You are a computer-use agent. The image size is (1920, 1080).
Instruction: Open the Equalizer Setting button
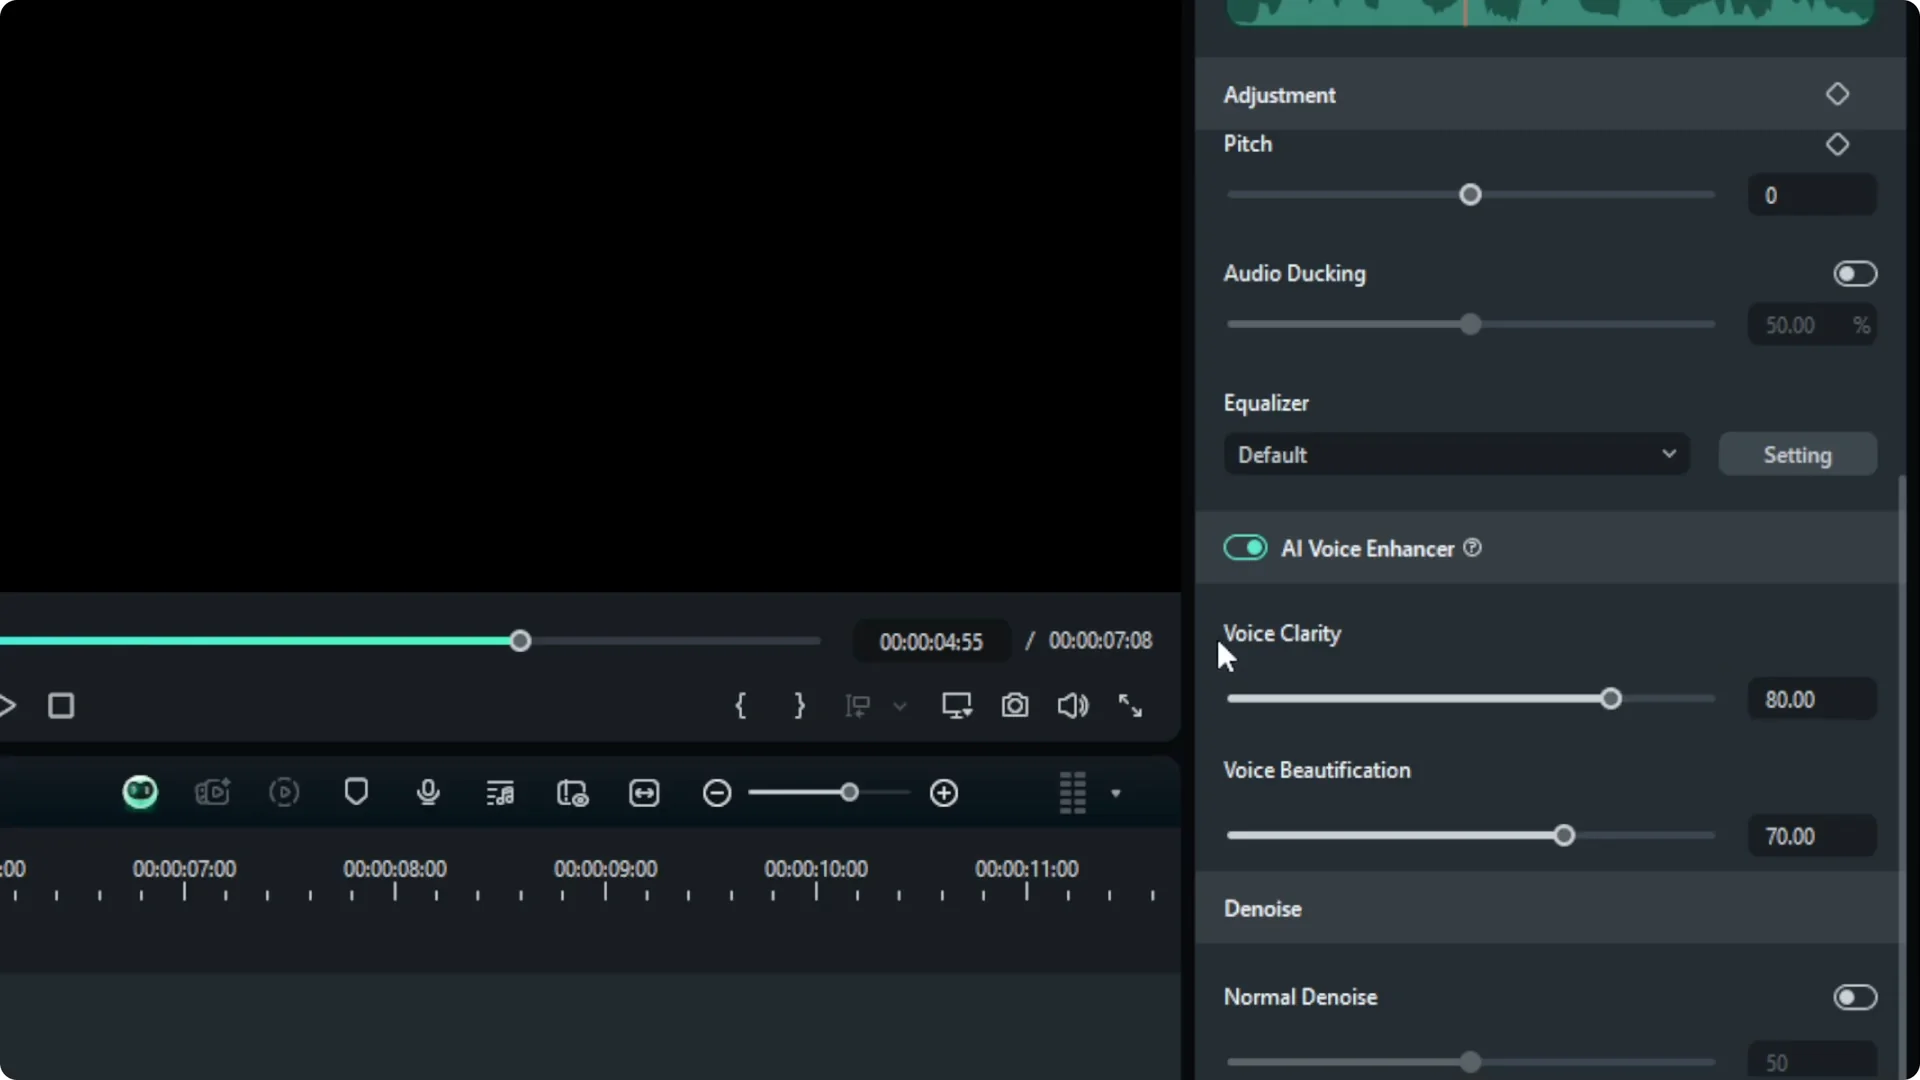click(x=1797, y=454)
